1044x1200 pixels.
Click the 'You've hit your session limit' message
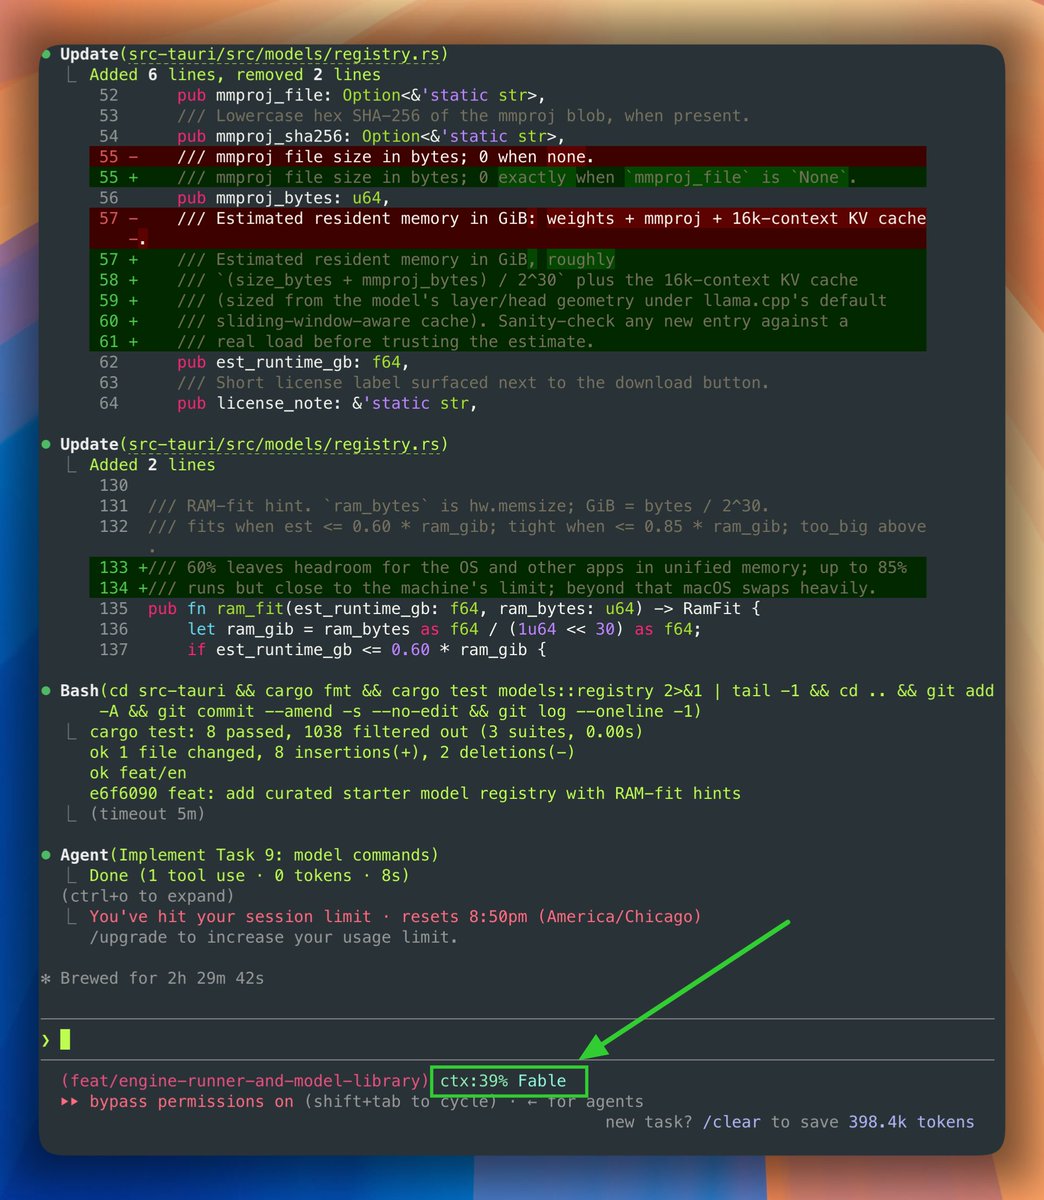(395, 916)
